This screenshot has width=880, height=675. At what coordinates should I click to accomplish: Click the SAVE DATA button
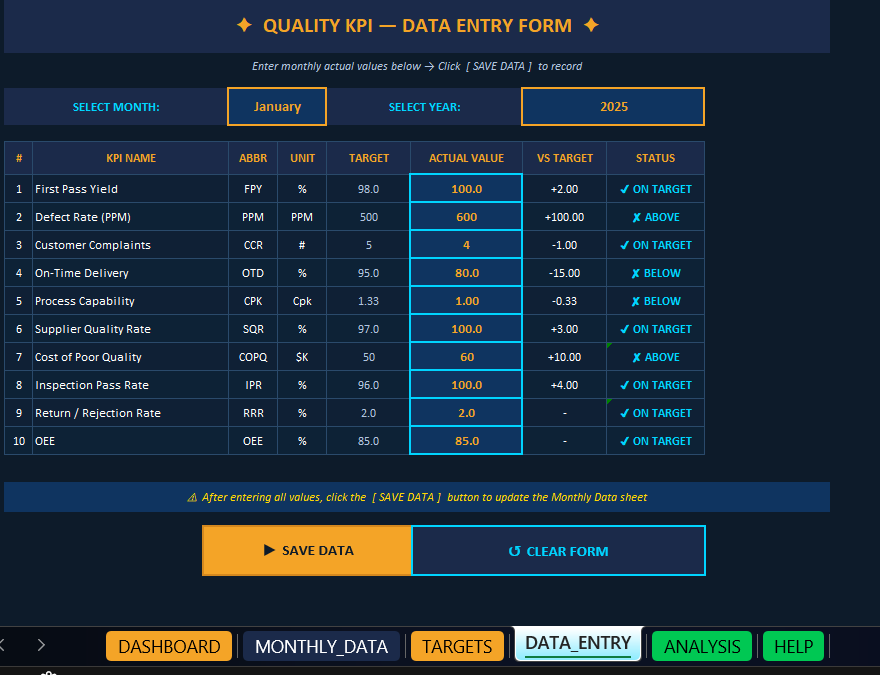(307, 550)
